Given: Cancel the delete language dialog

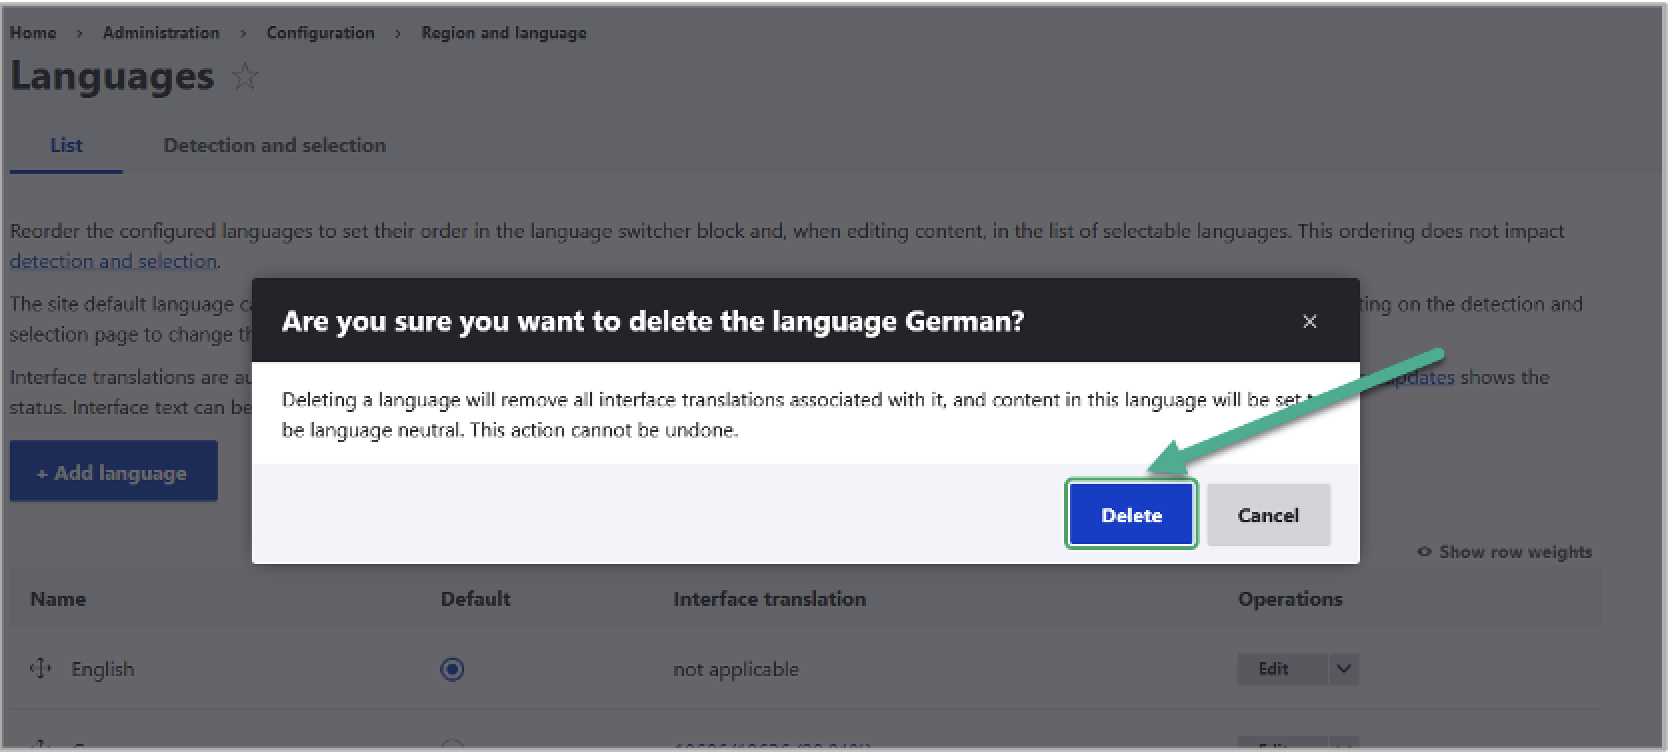Looking at the screenshot, I should [x=1268, y=515].
